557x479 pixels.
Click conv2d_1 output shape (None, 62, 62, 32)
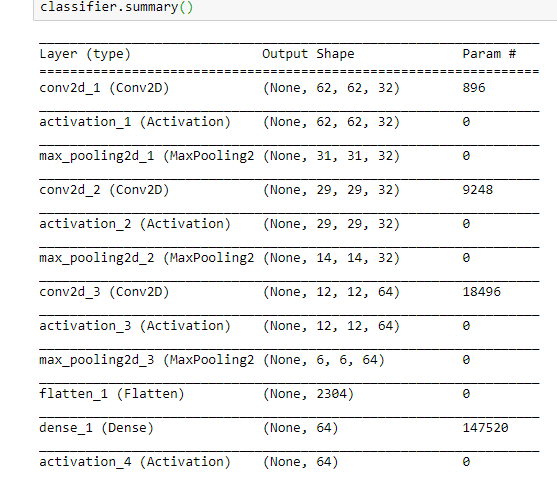pos(331,88)
